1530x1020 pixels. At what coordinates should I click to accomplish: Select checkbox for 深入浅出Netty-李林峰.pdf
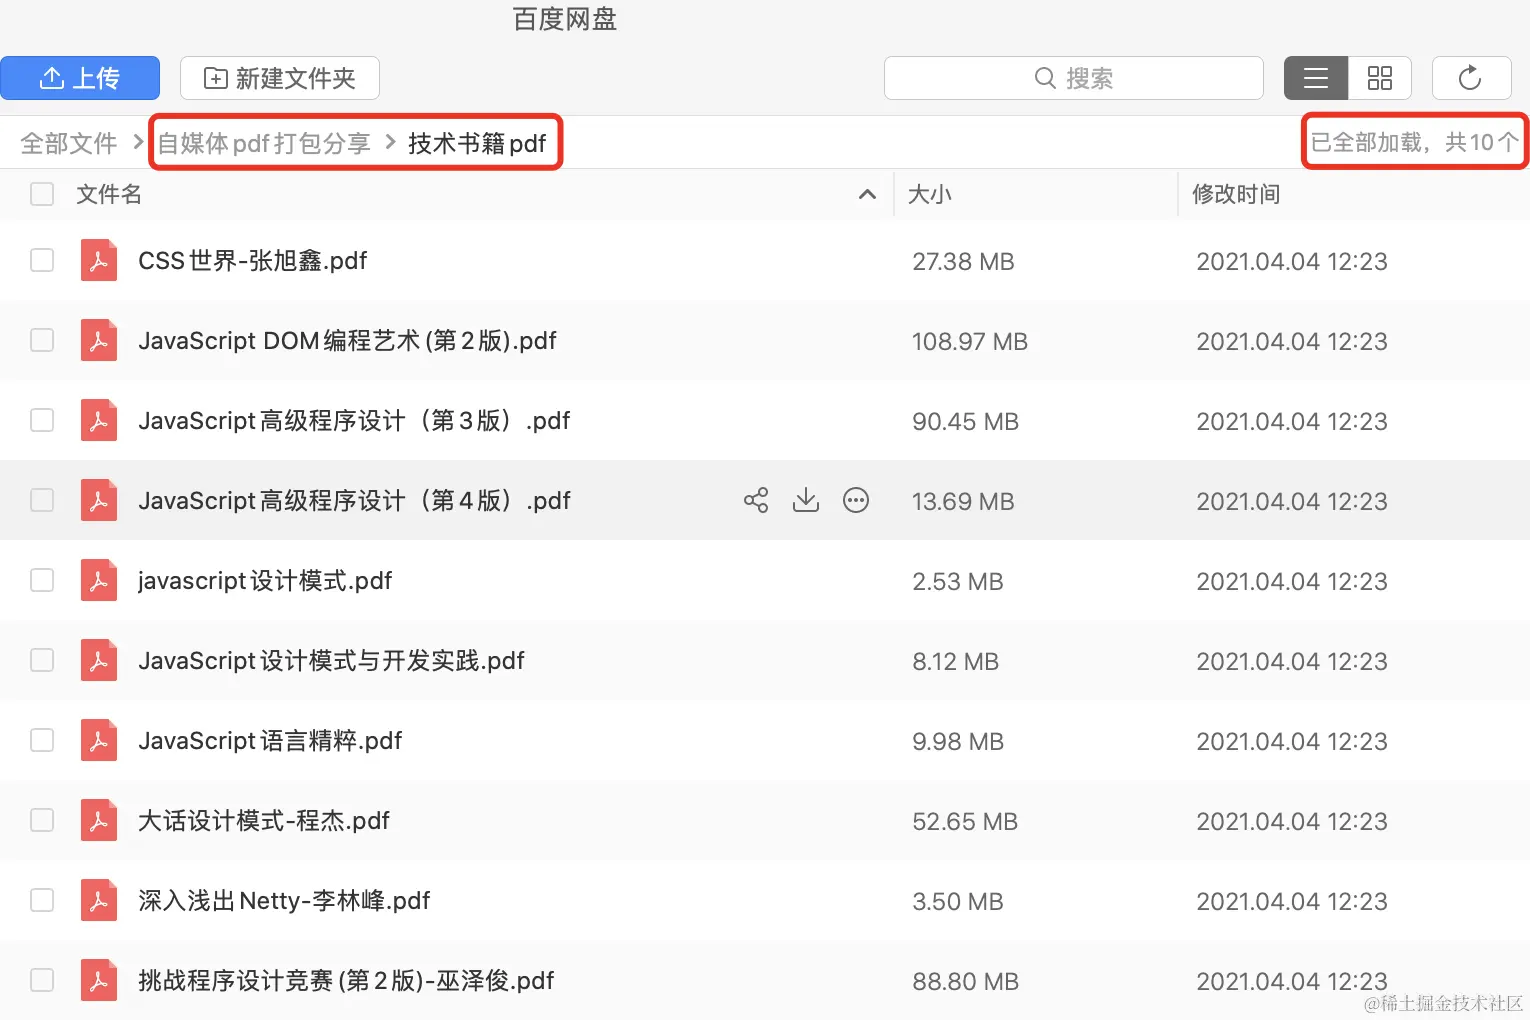(42, 900)
